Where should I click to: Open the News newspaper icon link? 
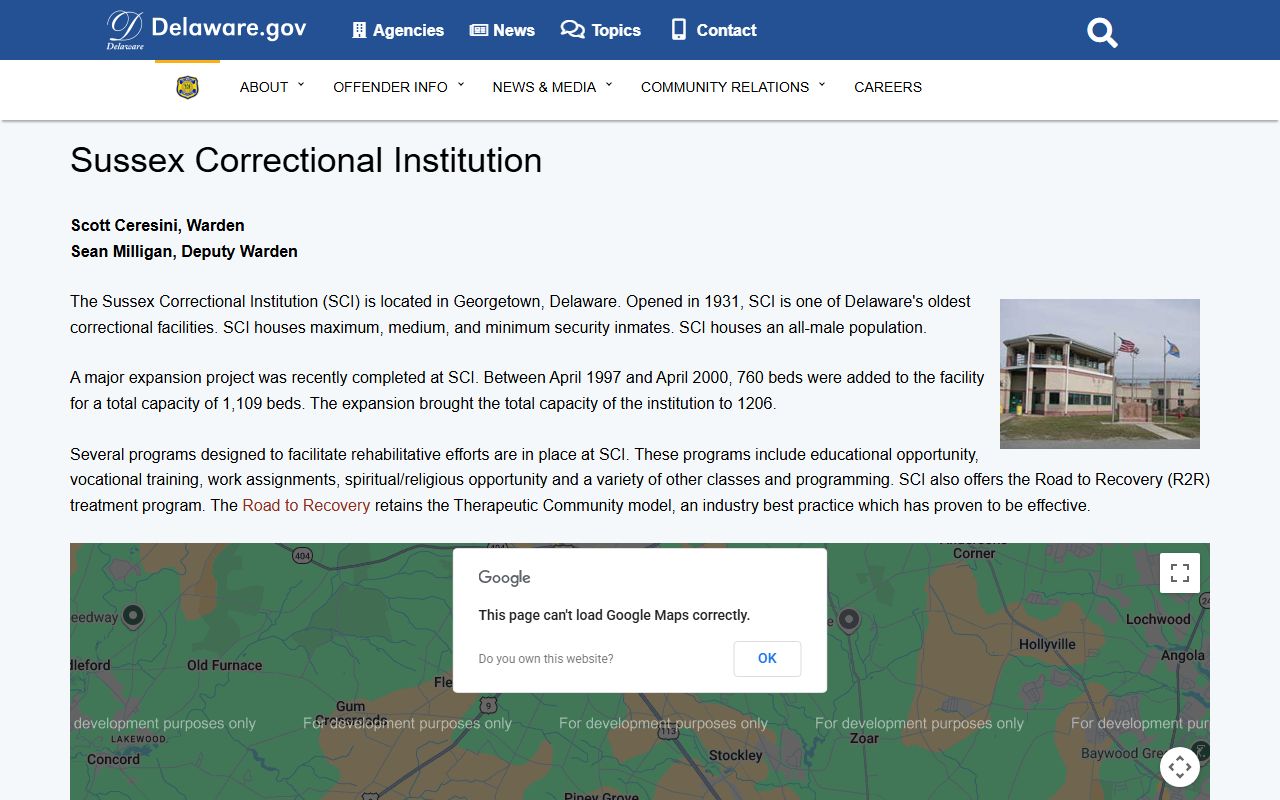(x=502, y=30)
